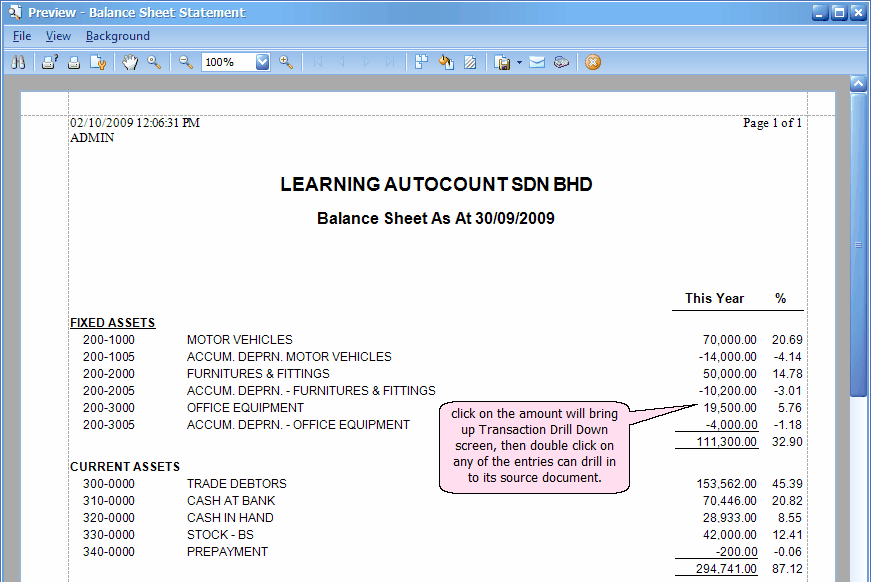Screen dimensions: 871x582
Task: Click the Send via E-mail envelope
Action: (x=537, y=62)
